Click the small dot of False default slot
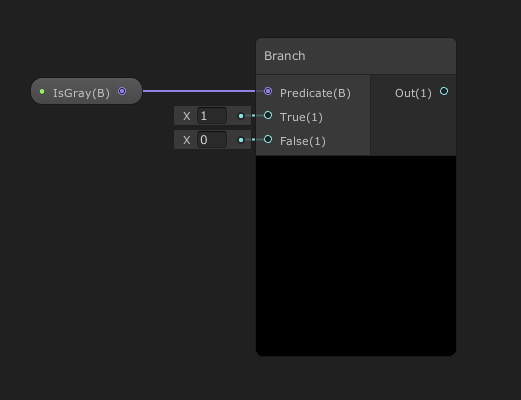Screen dimensions: 521x400 tap(241, 140)
